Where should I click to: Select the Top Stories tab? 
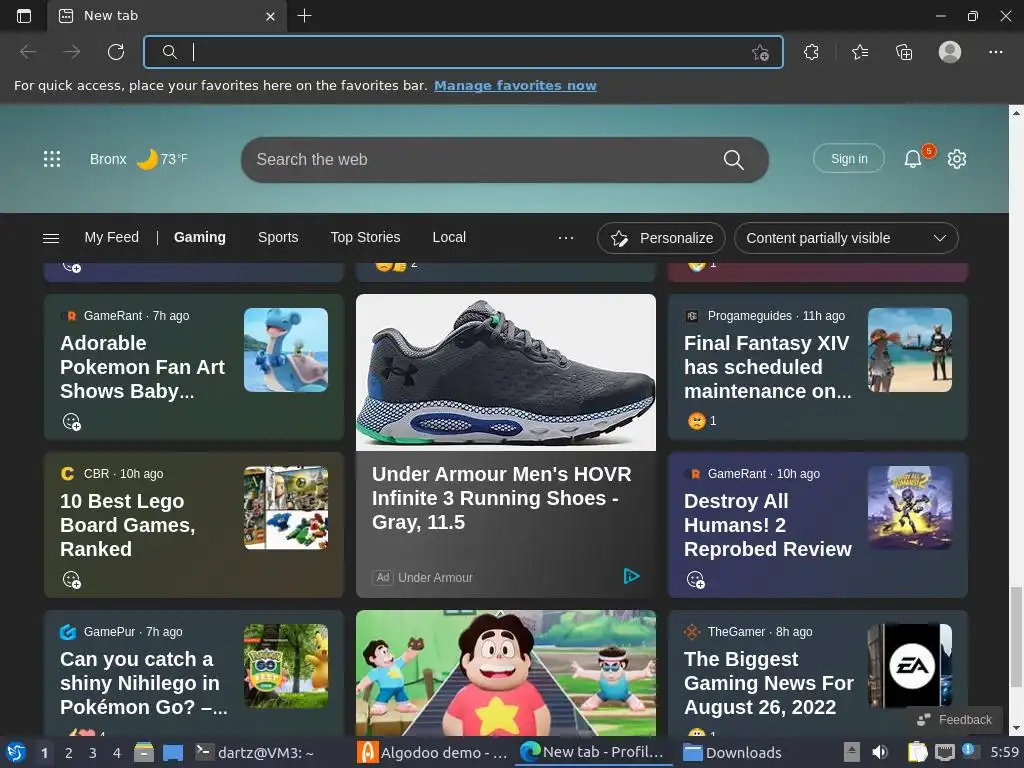(365, 237)
